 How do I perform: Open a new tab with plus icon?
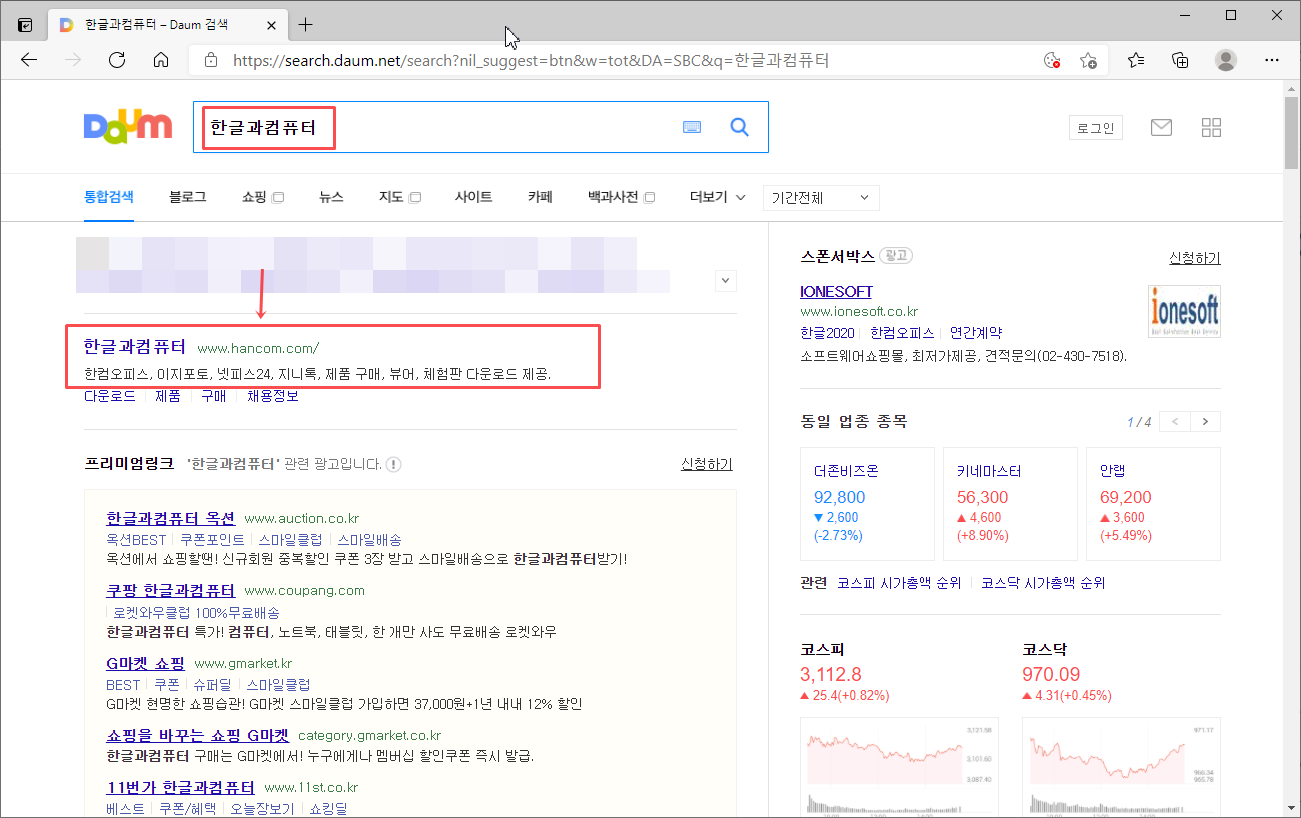click(x=306, y=24)
